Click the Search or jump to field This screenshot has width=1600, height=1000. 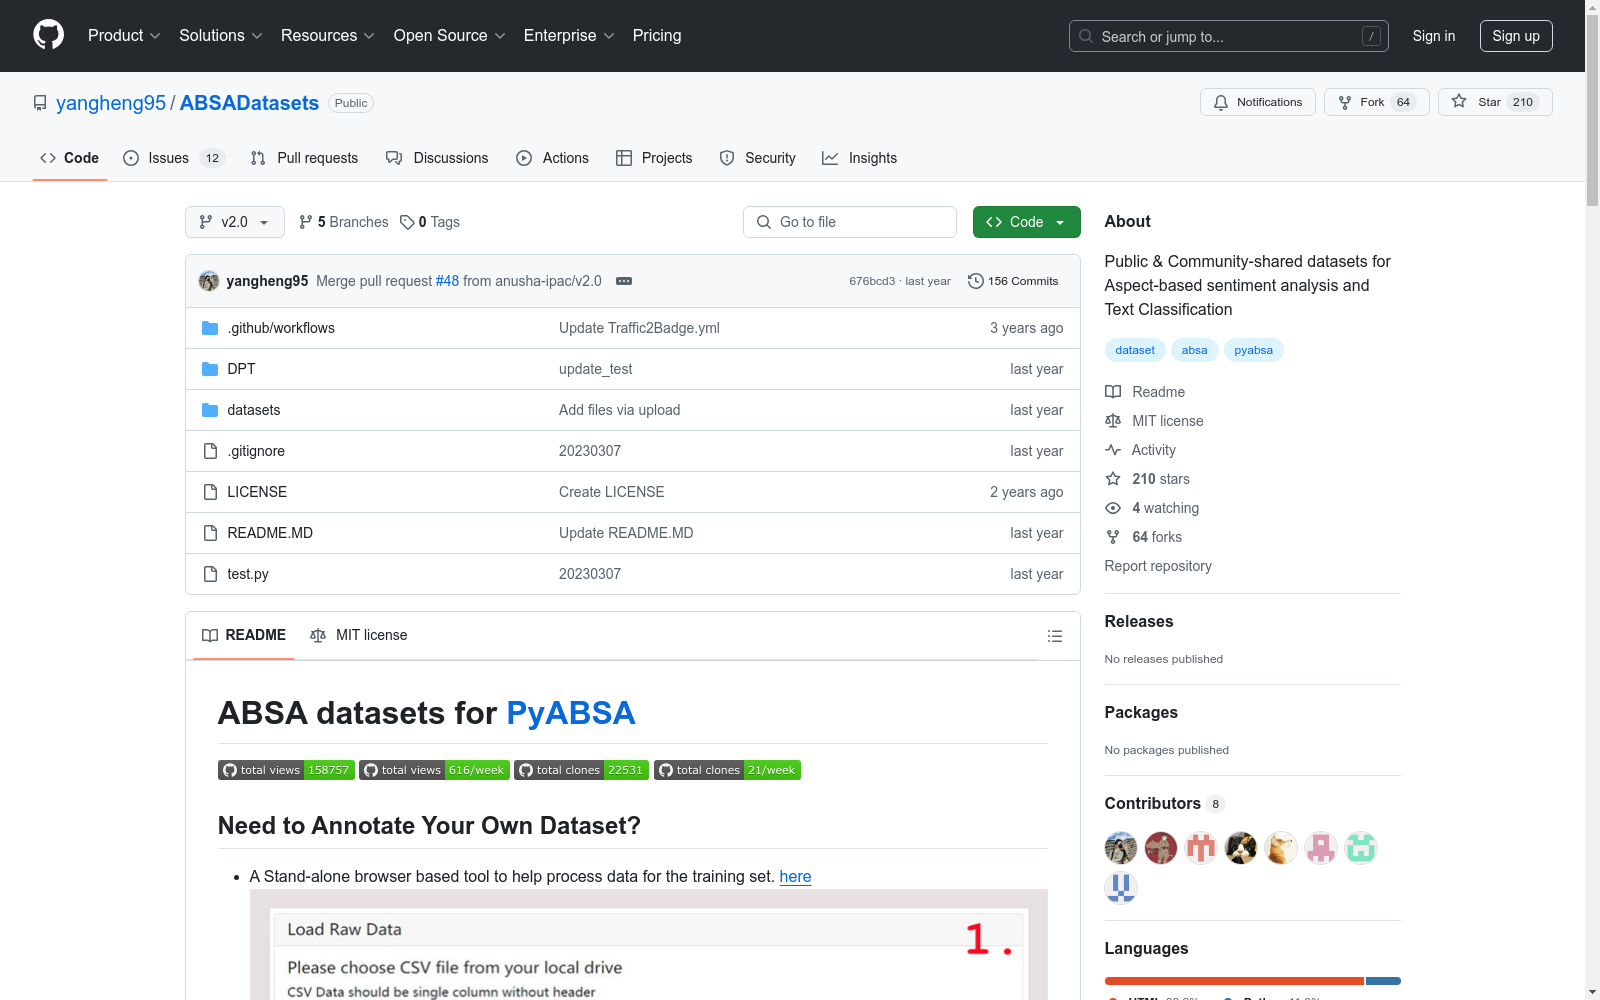(1229, 36)
